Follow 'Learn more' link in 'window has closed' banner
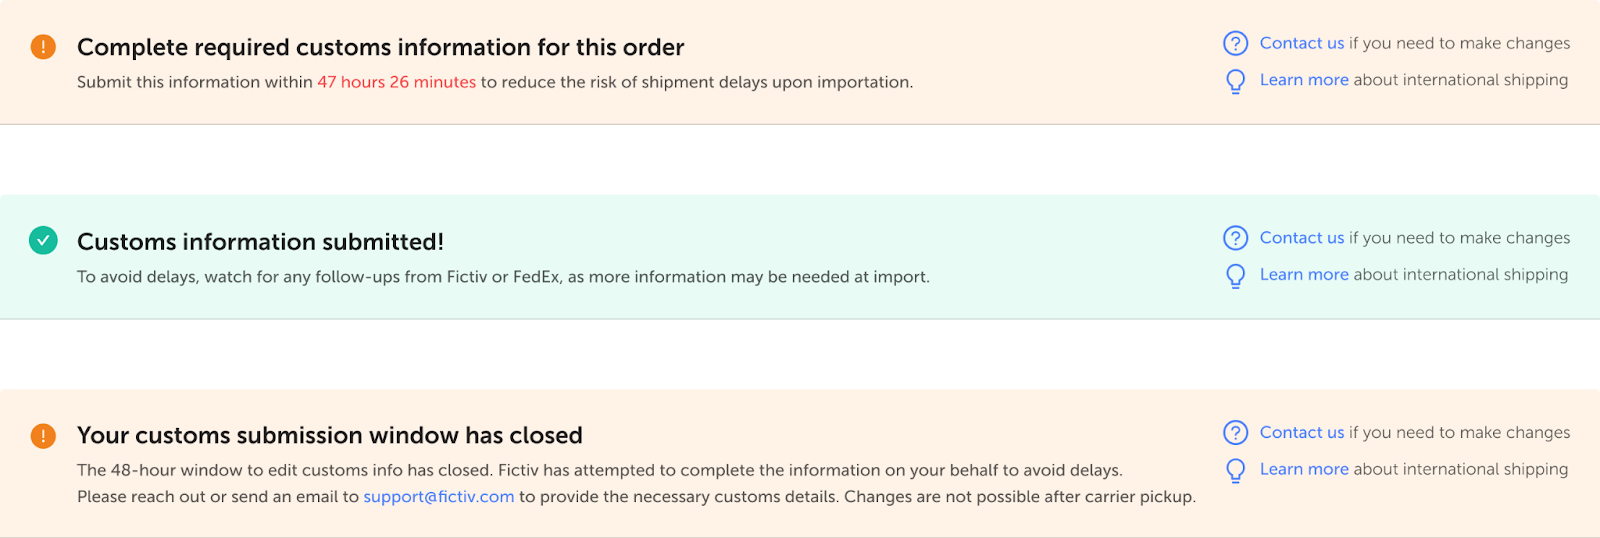Screen dimensions: 1600x538 tap(1304, 469)
